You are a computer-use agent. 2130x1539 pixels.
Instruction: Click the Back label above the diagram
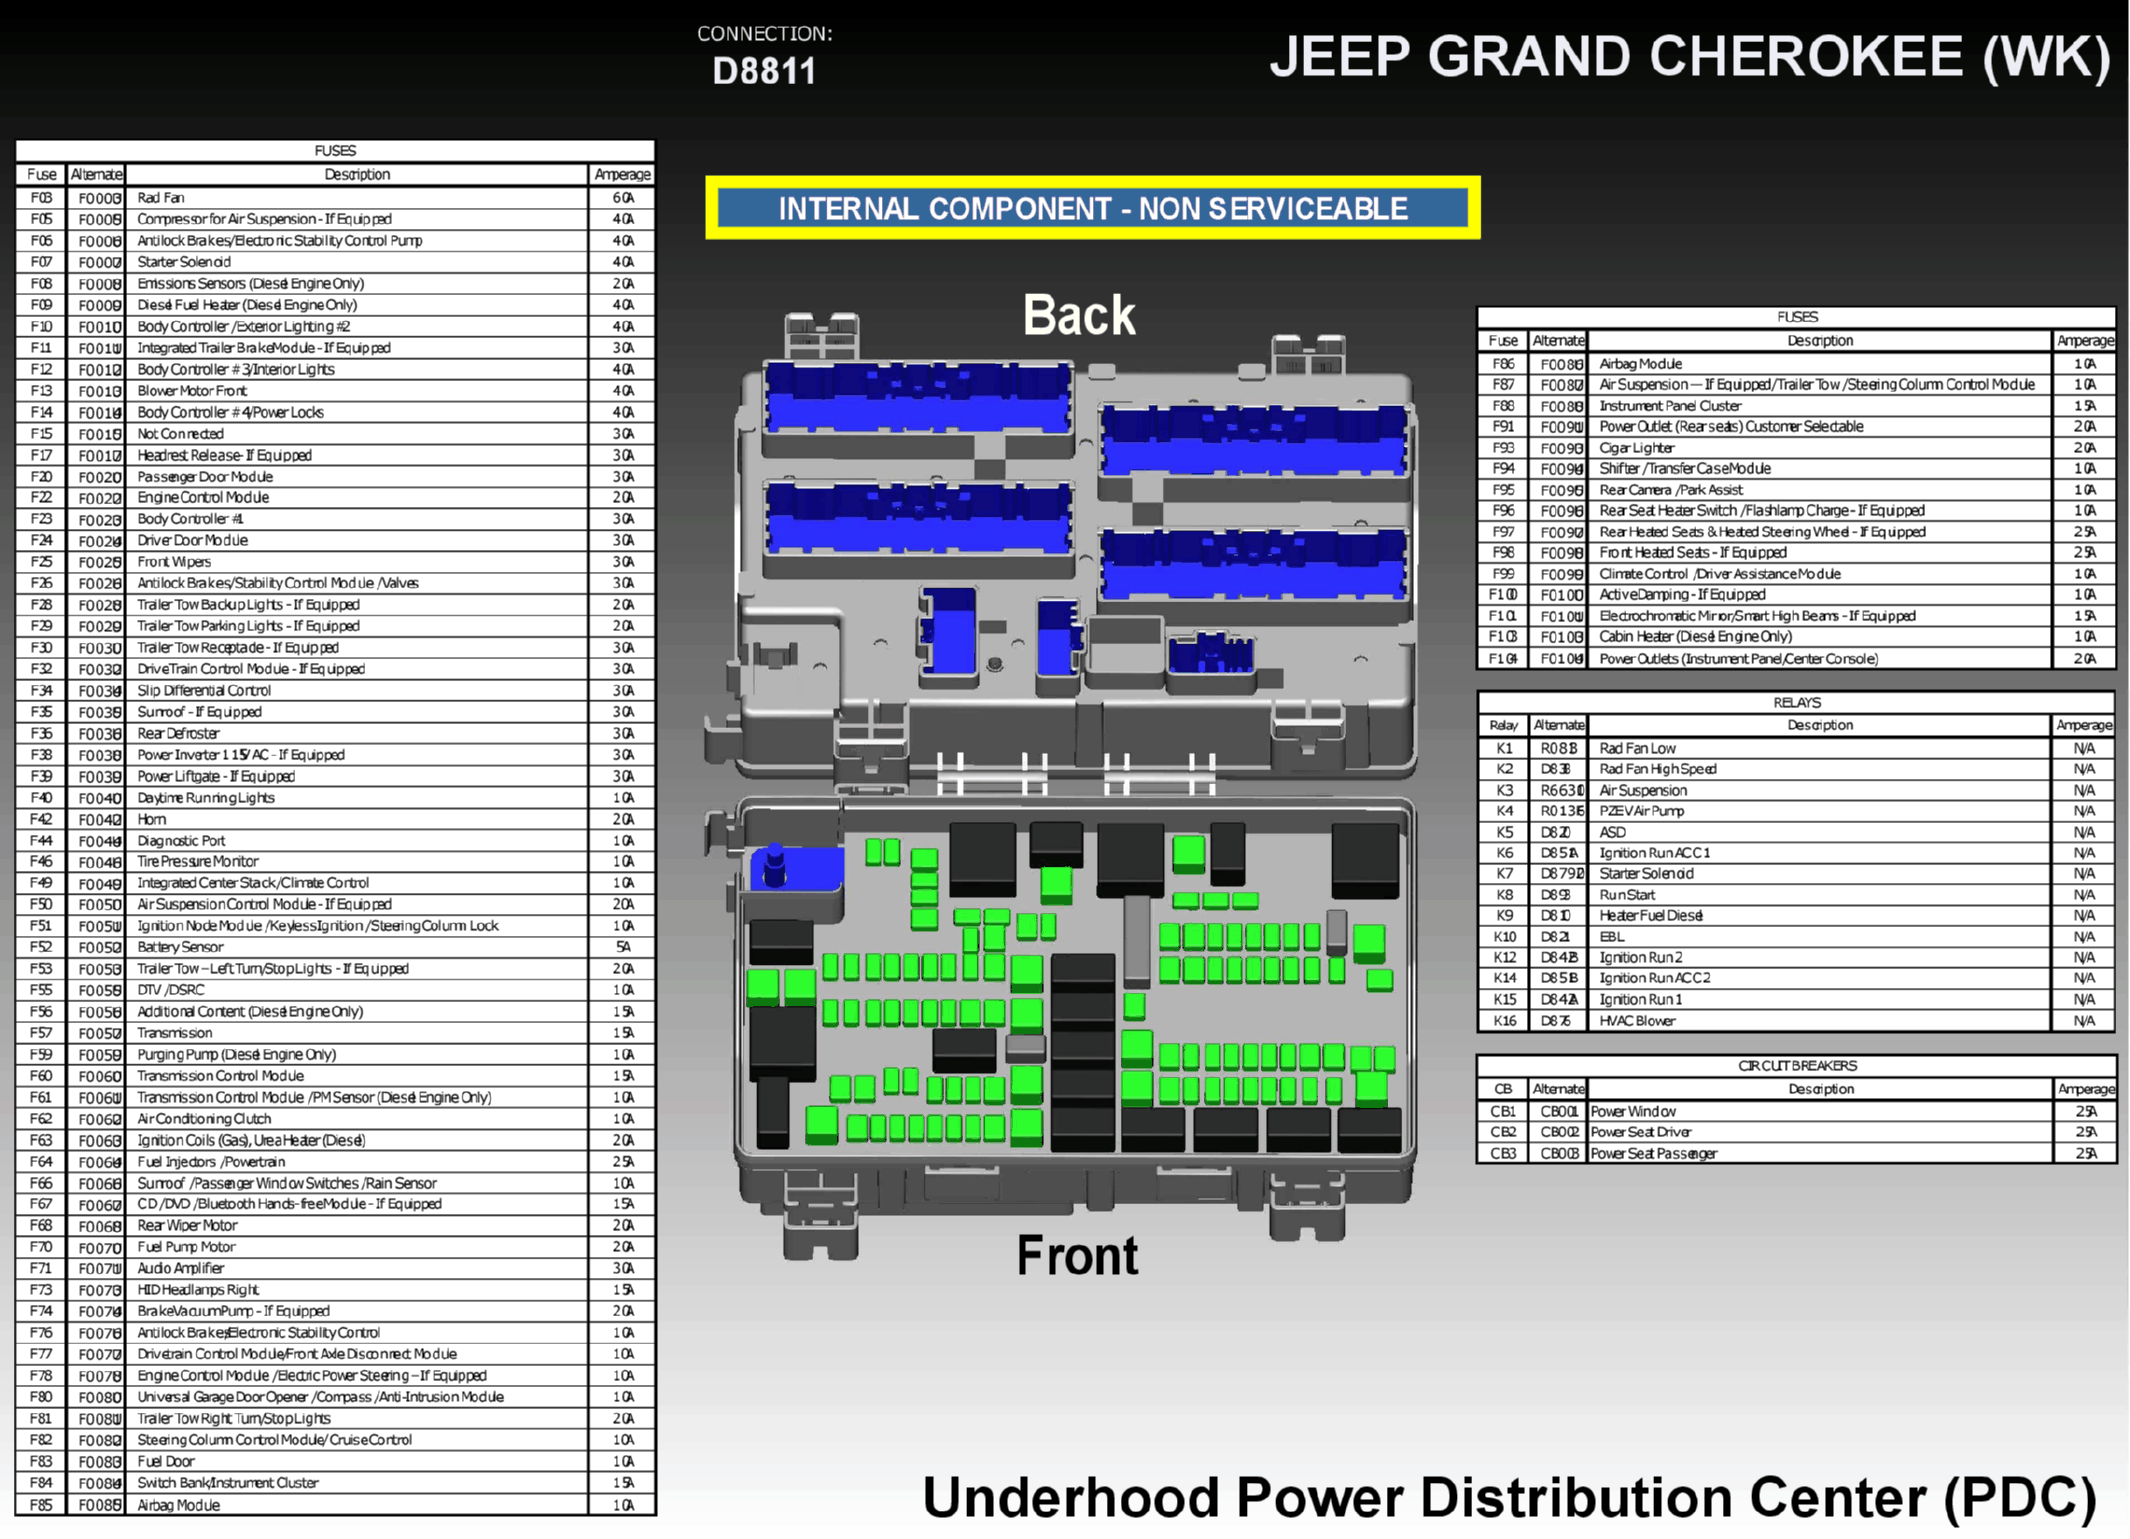pyautogui.click(x=1079, y=315)
